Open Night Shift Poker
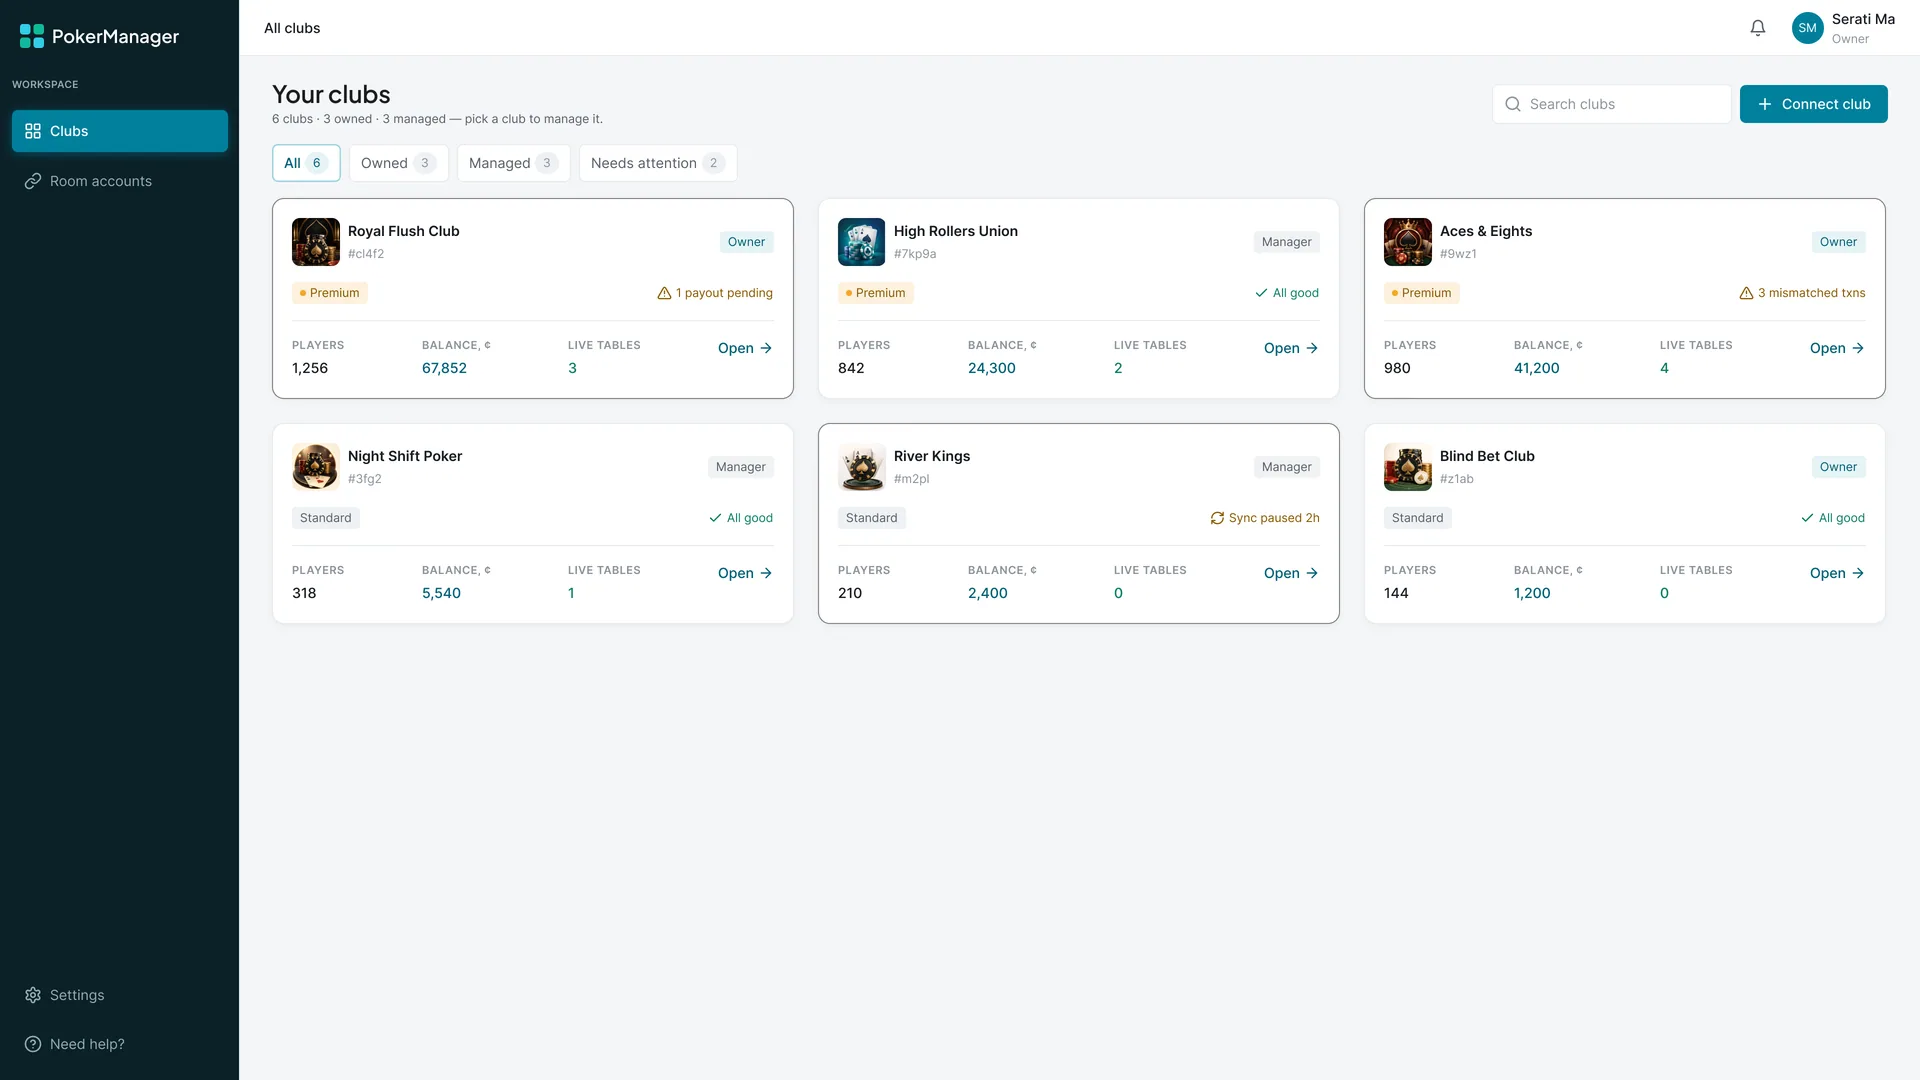The height and width of the screenshot is (1080, 1920). pyautogui.click(x=745, y=573)
